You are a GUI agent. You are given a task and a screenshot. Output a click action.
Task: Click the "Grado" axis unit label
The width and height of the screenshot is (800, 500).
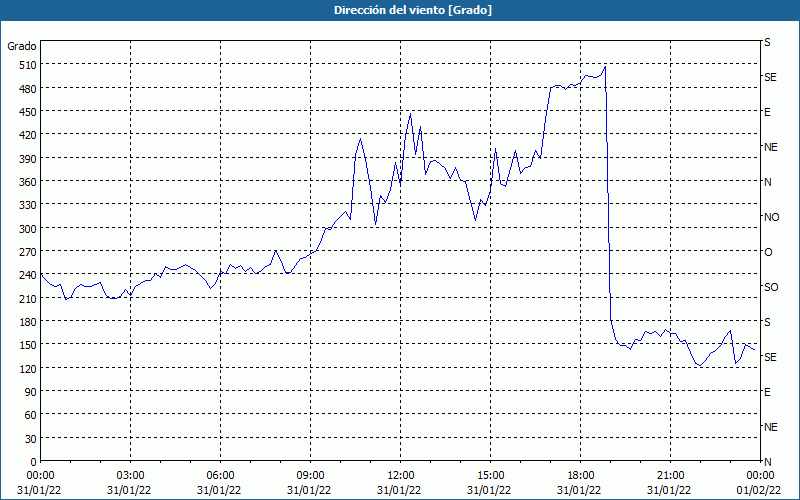[x=22, y=46]
